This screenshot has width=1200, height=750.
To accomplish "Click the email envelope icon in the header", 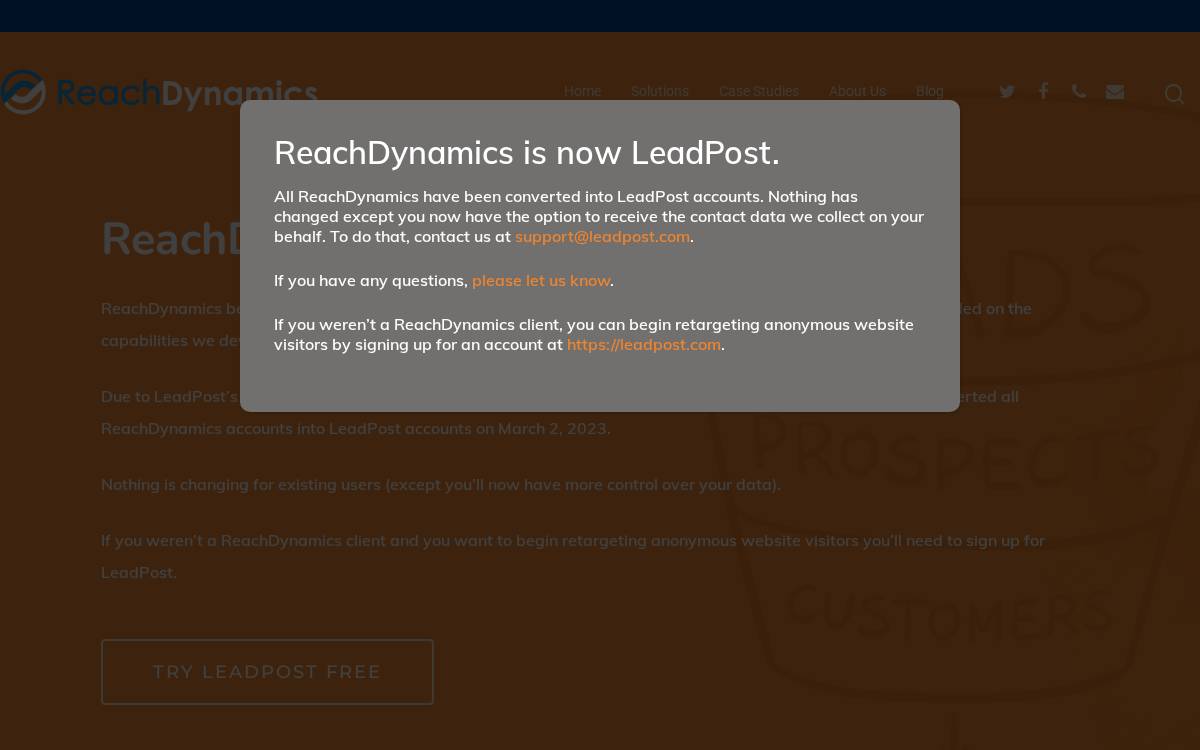I will [1115, 91].
